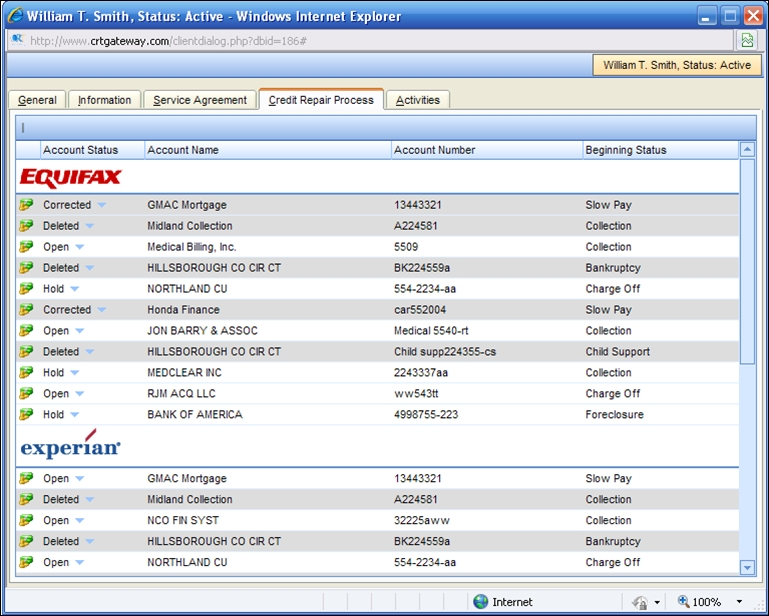Image resolution: width=769 pixels, height=616 pixels.
Task: Expand the Hold status dropdown for NORTHLAND CU
Action: 75,290
